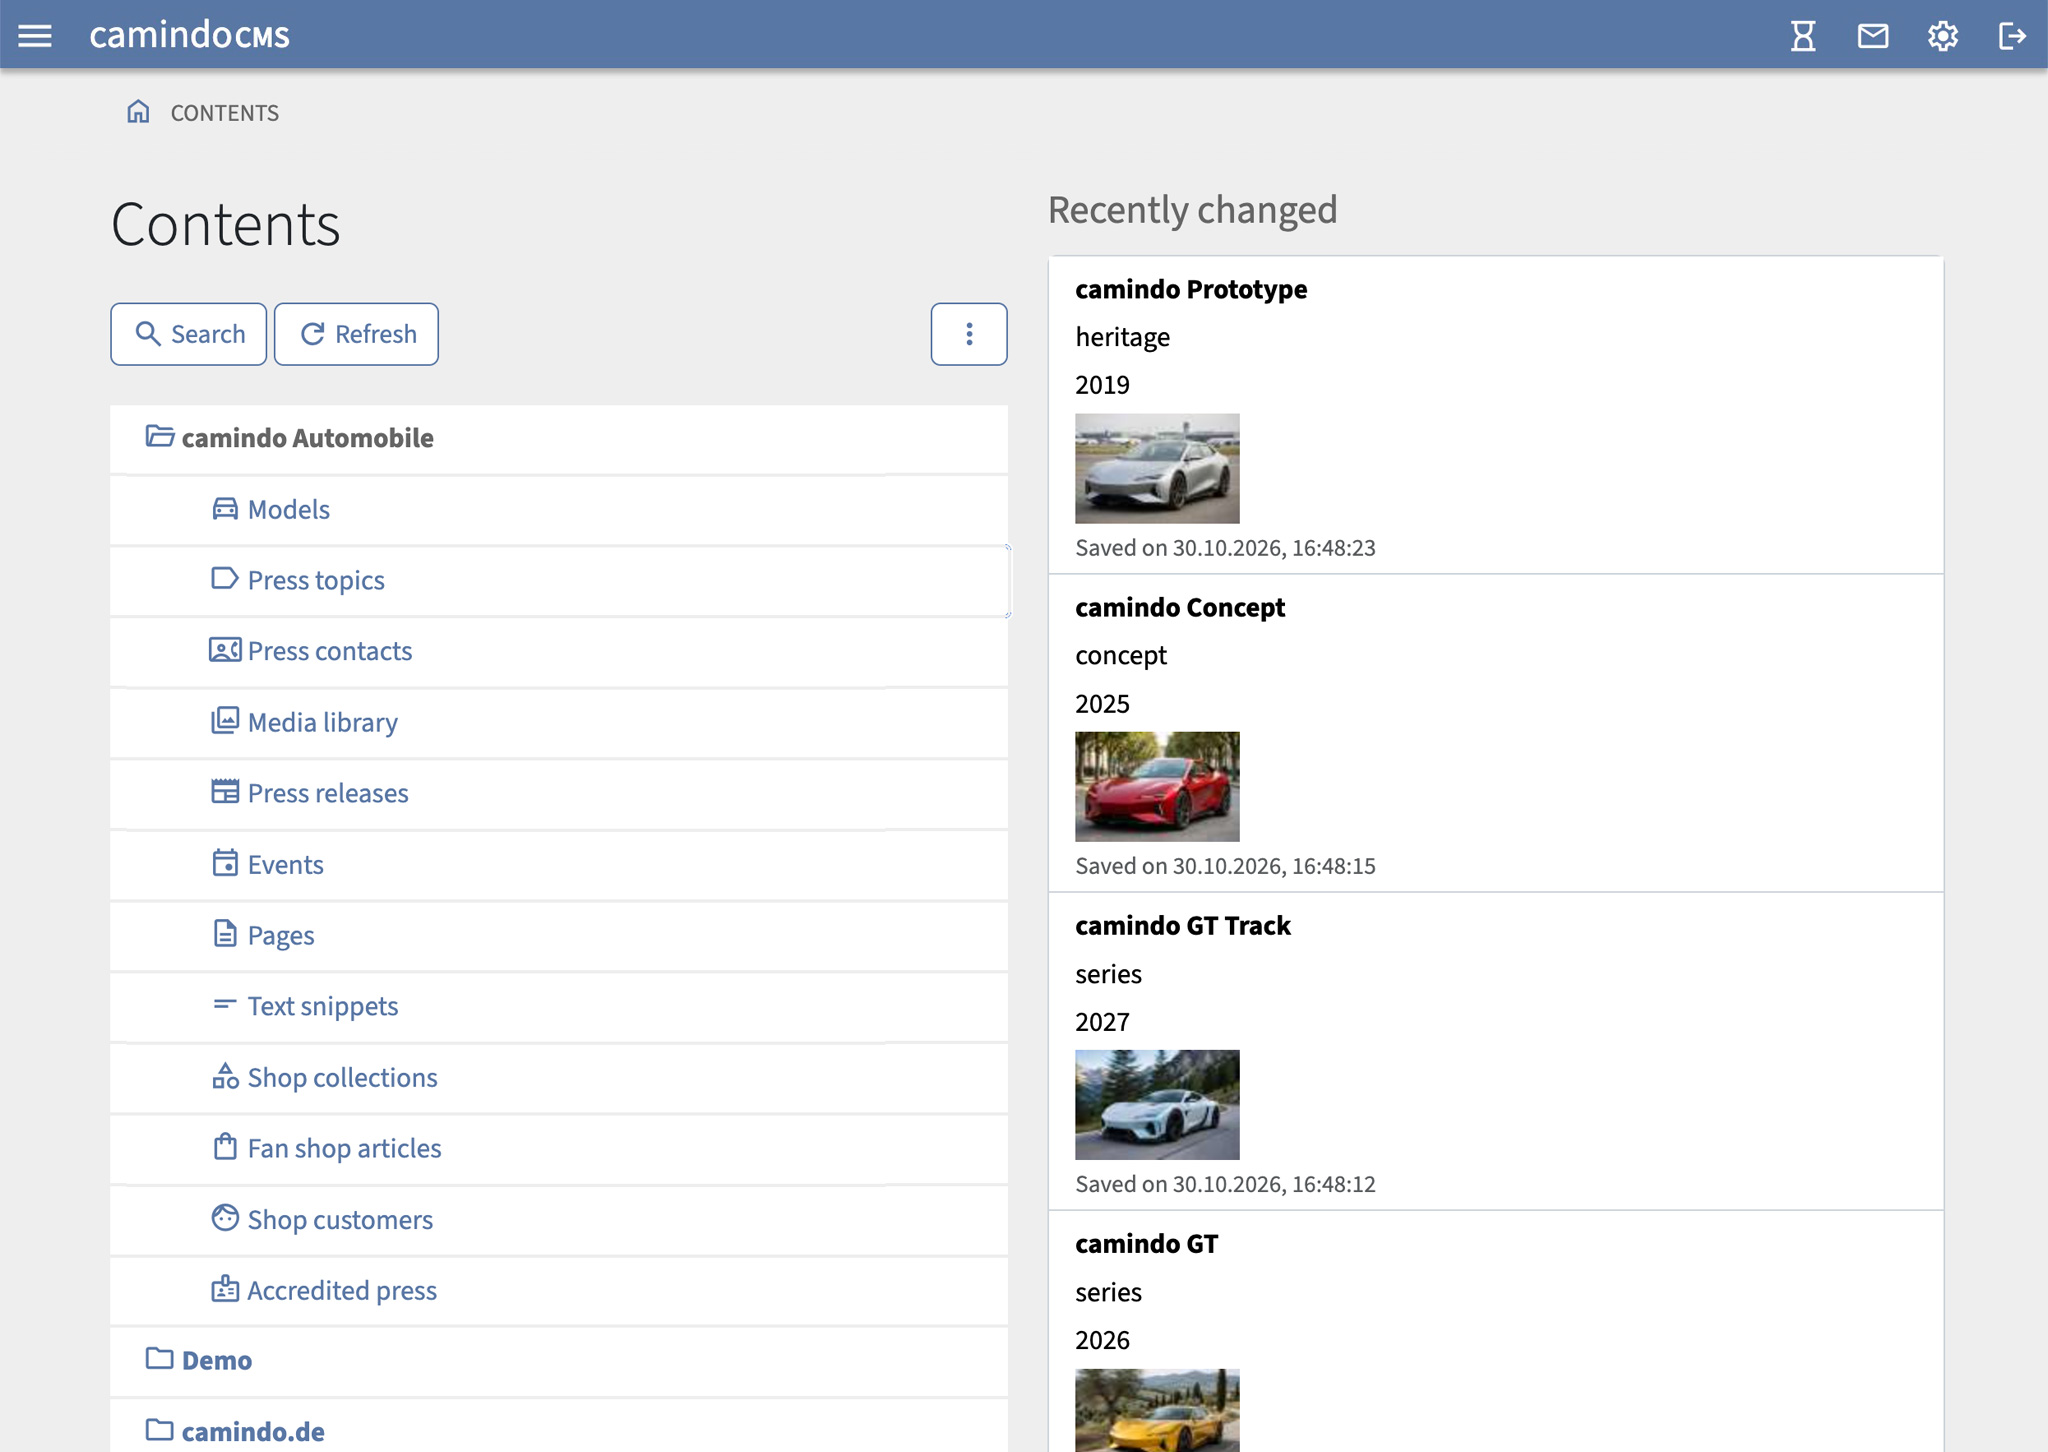
Task: Open the yellow camindo GT thumbnail
Action: click(x=1157, y=1410)
